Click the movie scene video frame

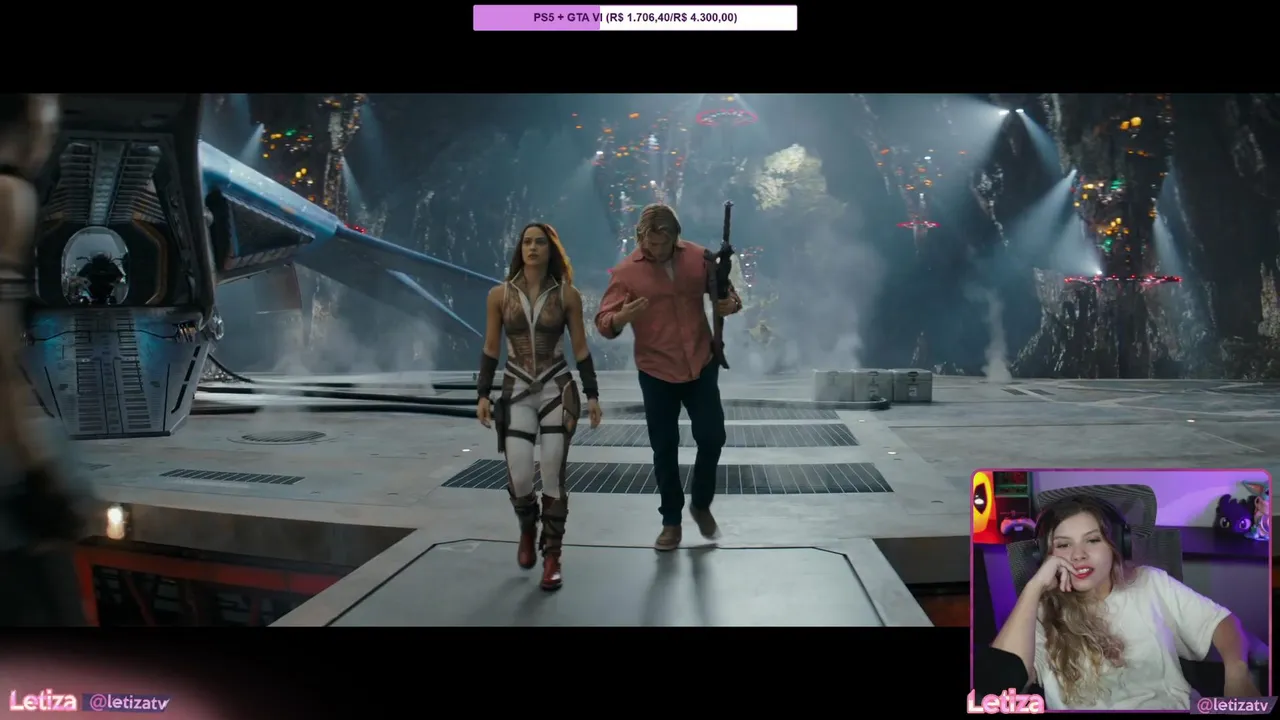coord(640,360)
